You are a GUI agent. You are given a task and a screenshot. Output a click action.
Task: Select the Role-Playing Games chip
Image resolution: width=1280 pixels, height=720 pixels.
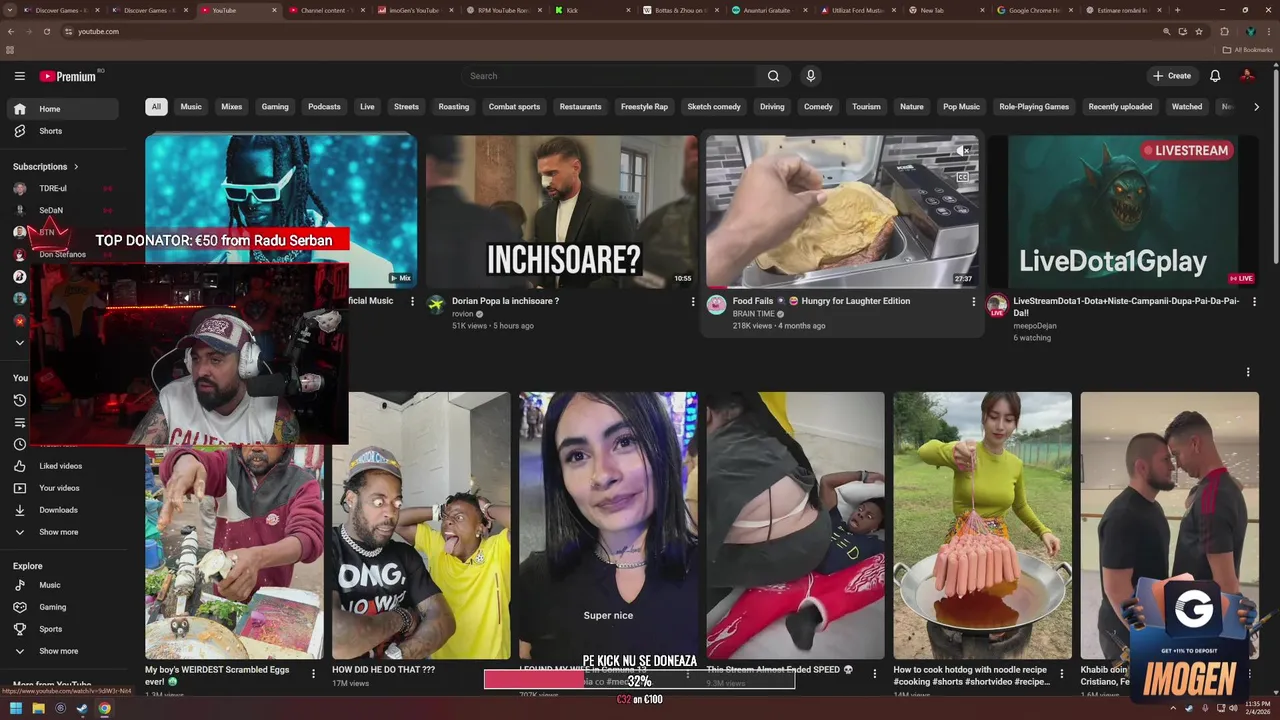click(x=1034, y=107)
